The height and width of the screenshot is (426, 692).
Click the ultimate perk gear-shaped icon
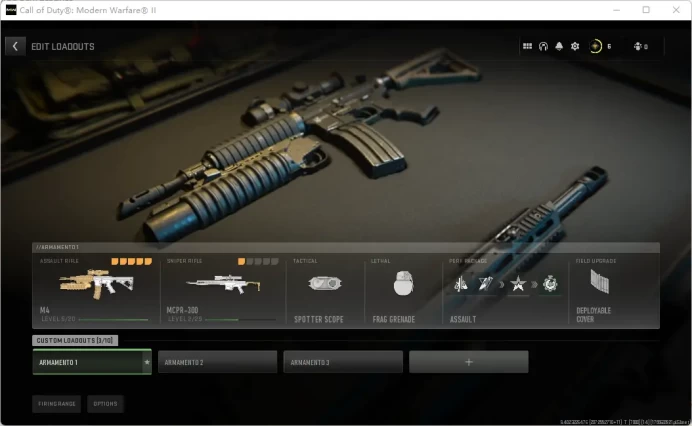pyautogui.click(x=550, y=284)
